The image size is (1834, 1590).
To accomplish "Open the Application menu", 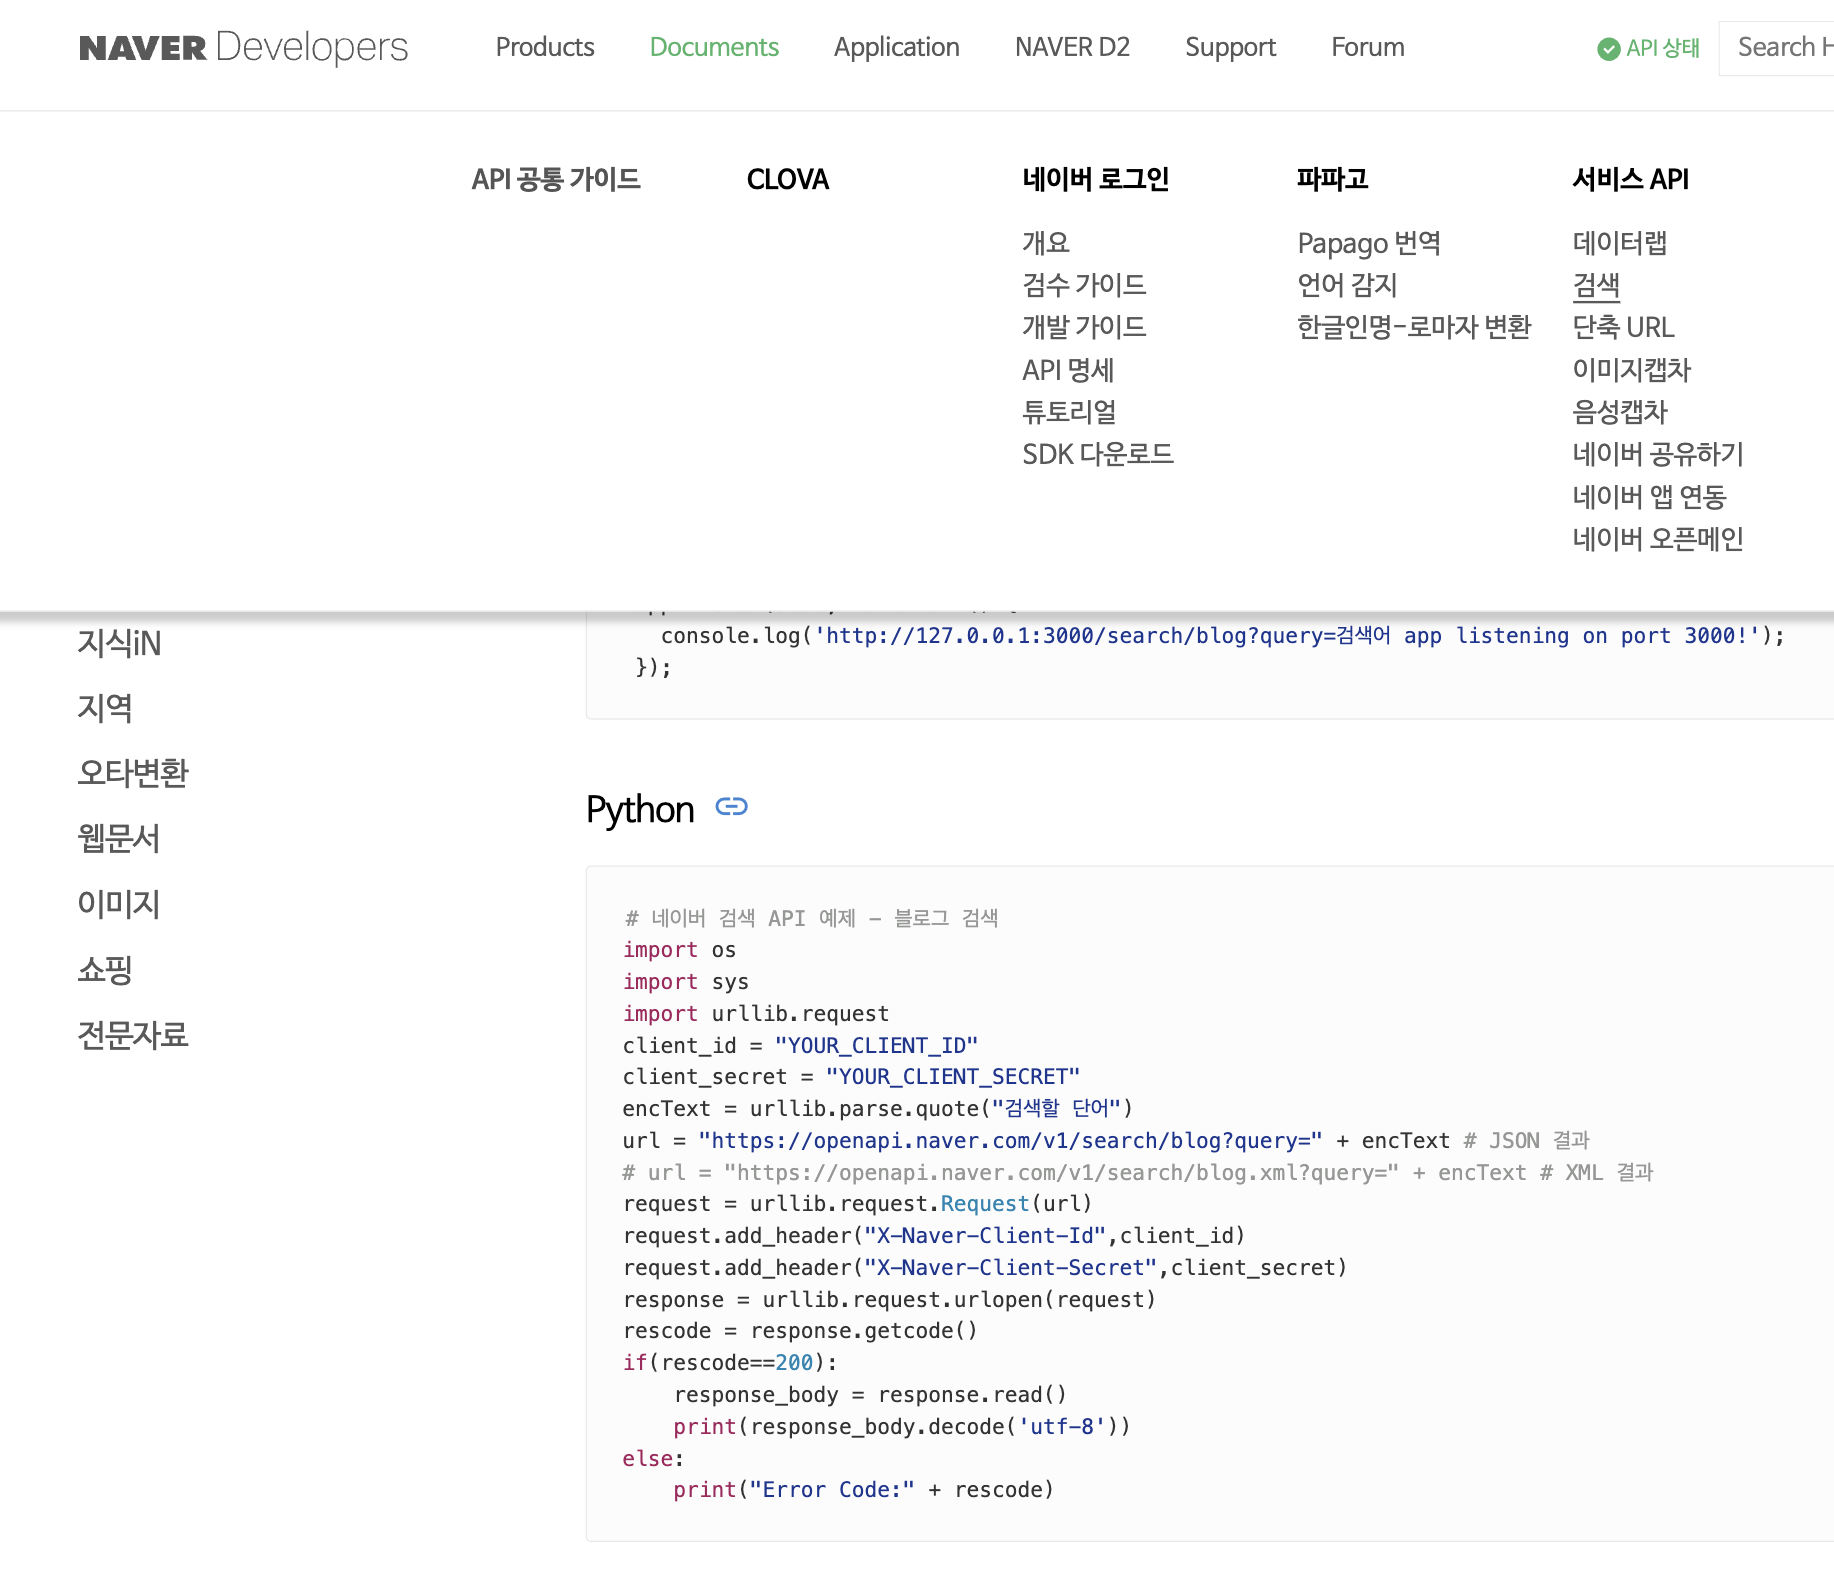I will [896, 47].
